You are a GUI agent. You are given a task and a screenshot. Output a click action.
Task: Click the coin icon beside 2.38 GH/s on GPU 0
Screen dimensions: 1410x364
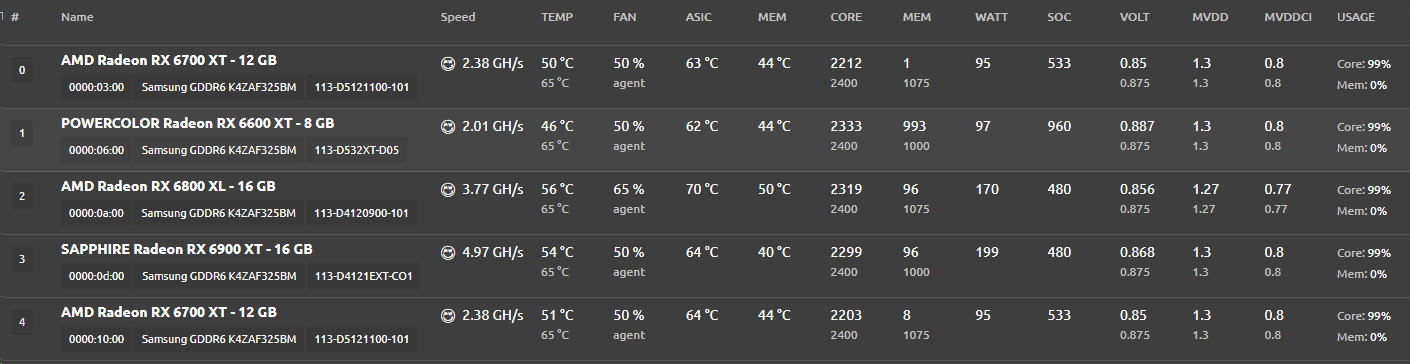[x=448, y=63]
